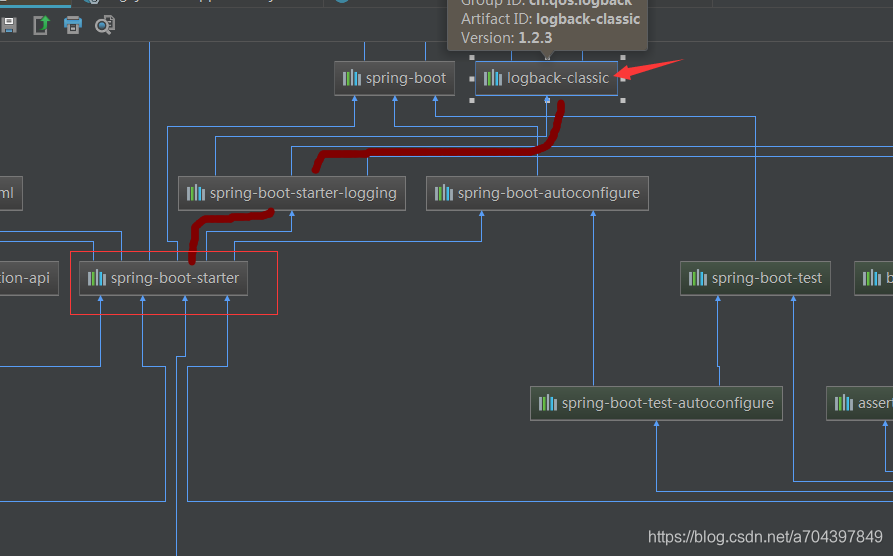Select the spring-boot dependency node
The height and width of the screenshot is (556, 893).
click(x=394, y=78)
